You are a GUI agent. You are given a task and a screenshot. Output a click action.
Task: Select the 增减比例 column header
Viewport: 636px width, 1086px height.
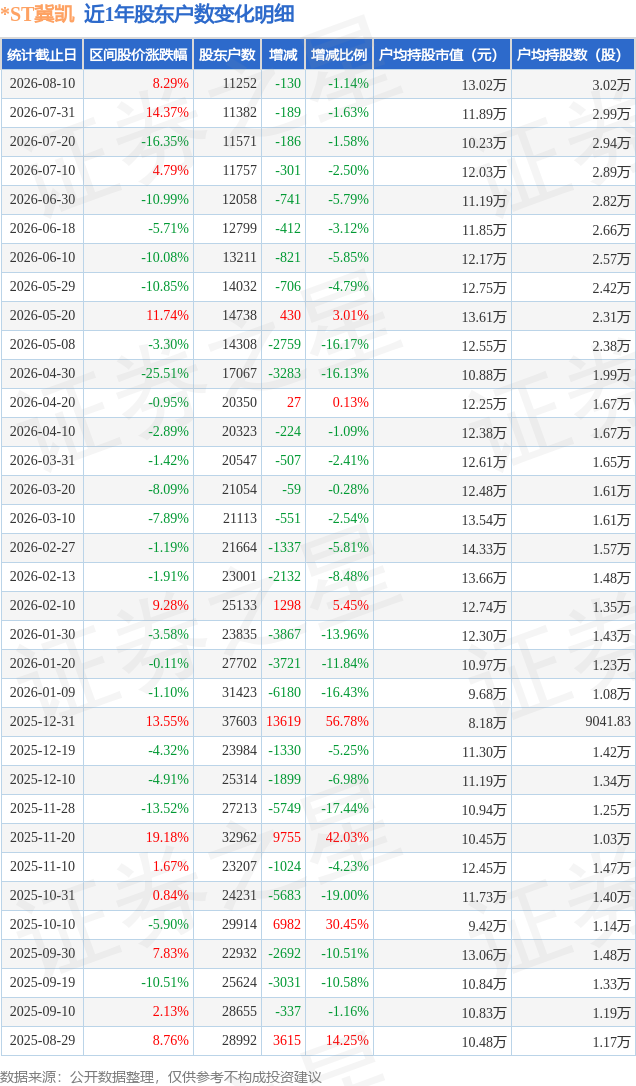click(339, 55)
